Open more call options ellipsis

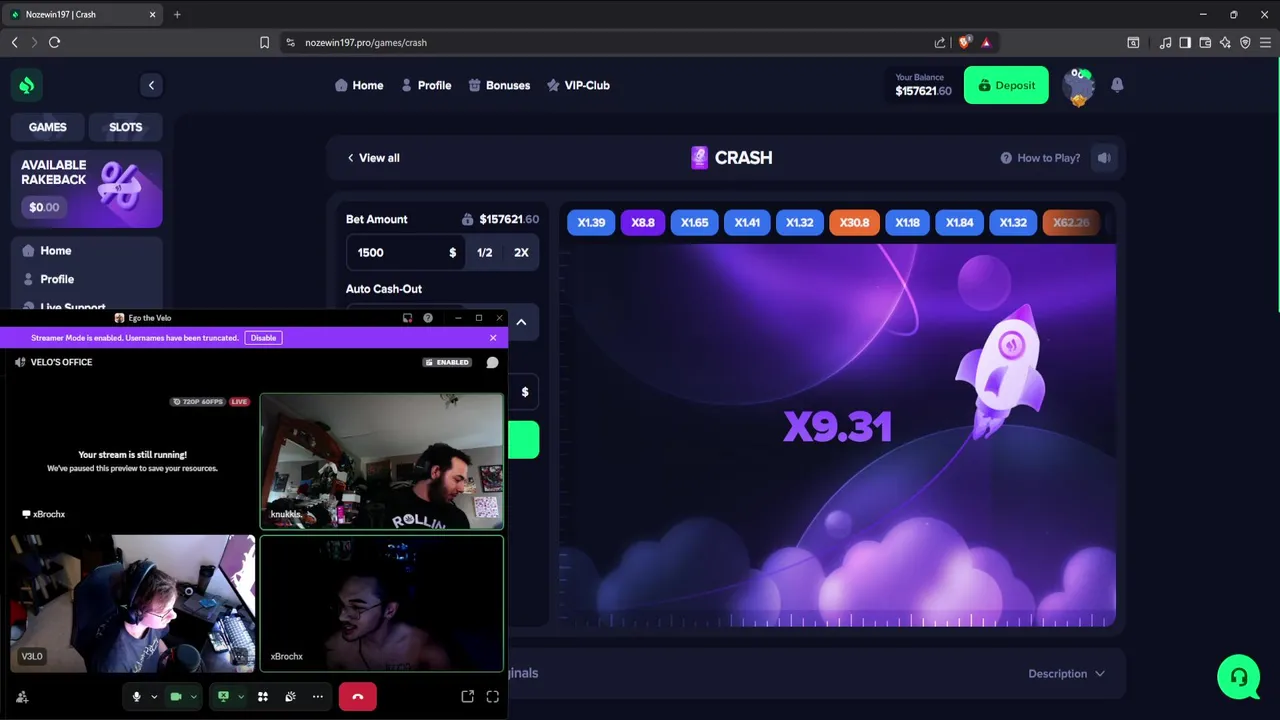(x=318, y=697)
